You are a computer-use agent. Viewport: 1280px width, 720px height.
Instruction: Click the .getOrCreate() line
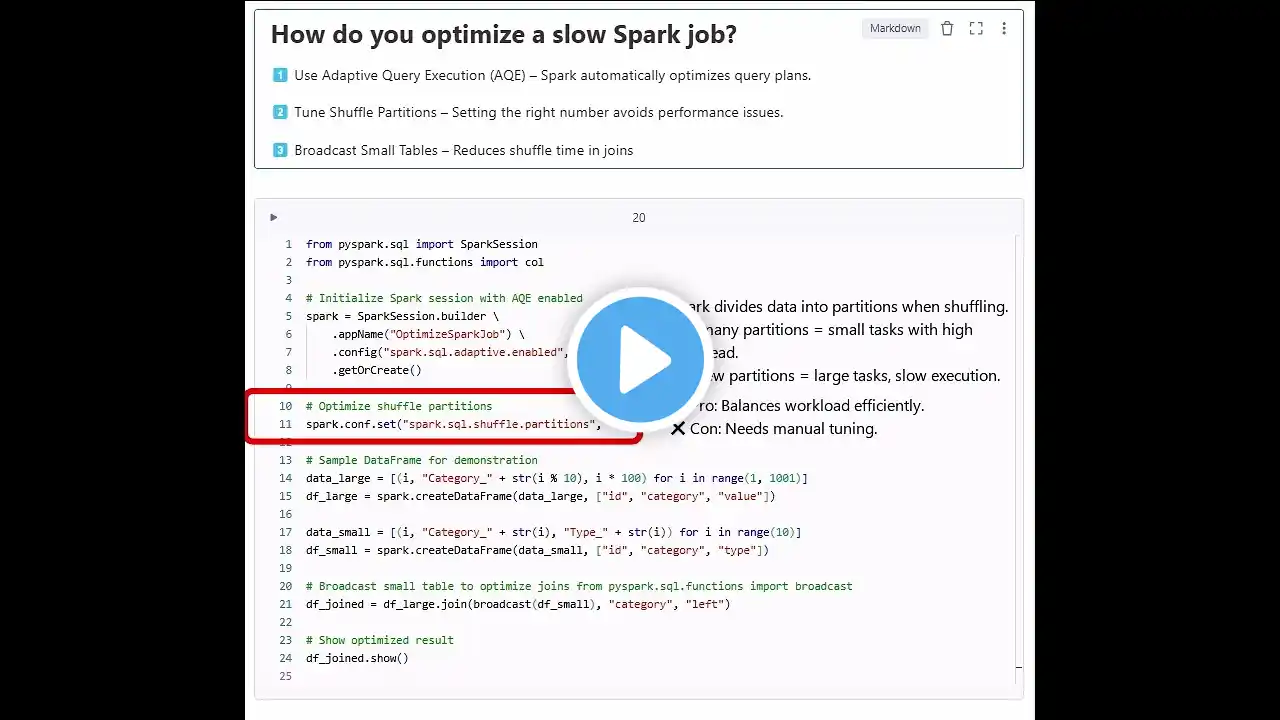(x=377, y=370)
